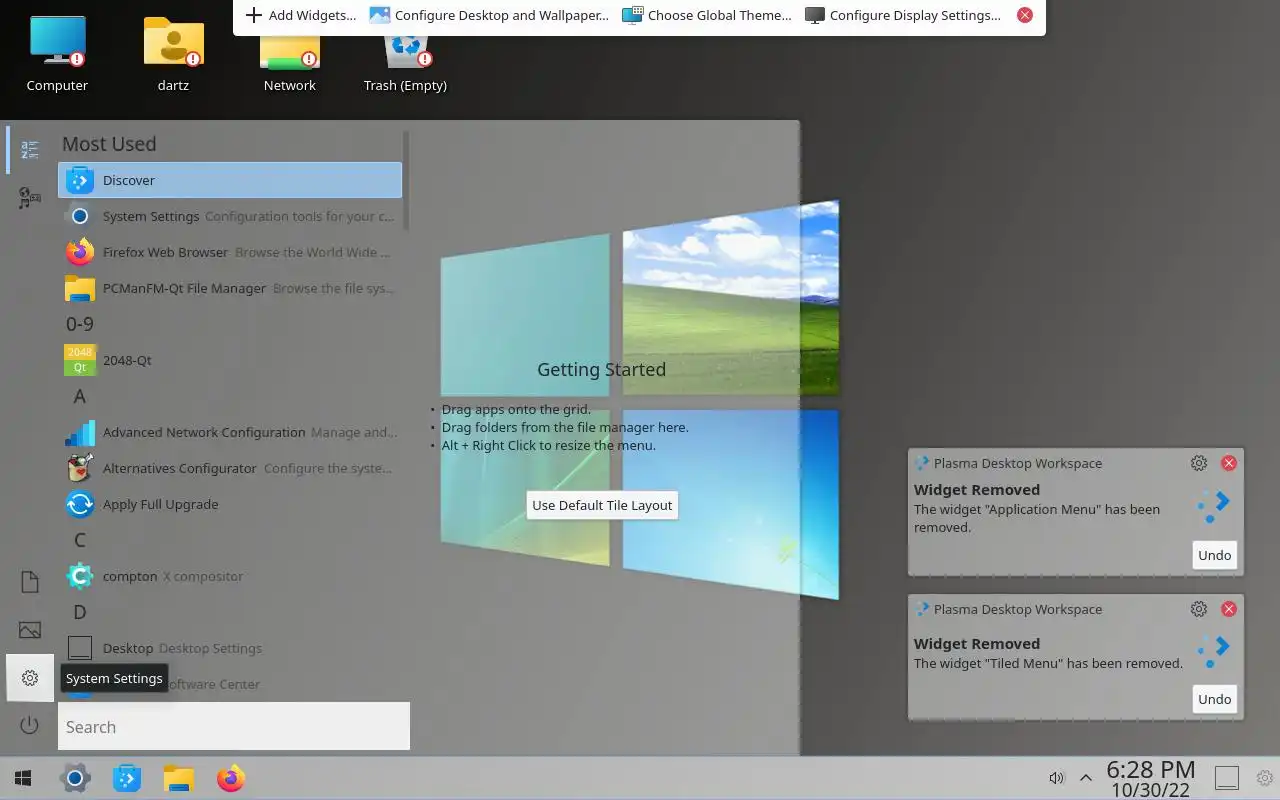
Task: Jump to the D section header
Action: coord(80,612)
